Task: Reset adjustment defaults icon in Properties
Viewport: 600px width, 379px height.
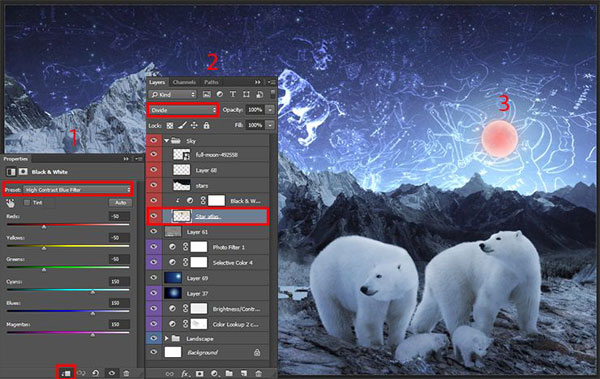Action: click(x=96, y=372)
